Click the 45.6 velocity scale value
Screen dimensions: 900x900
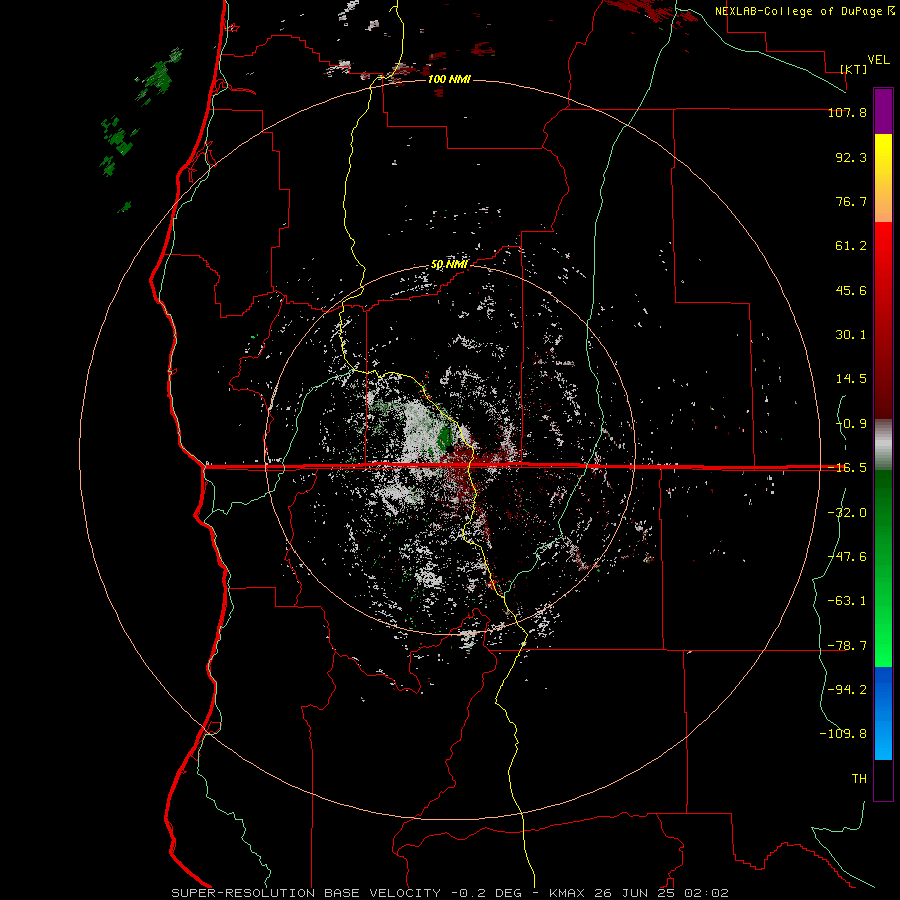coord(851,290)
